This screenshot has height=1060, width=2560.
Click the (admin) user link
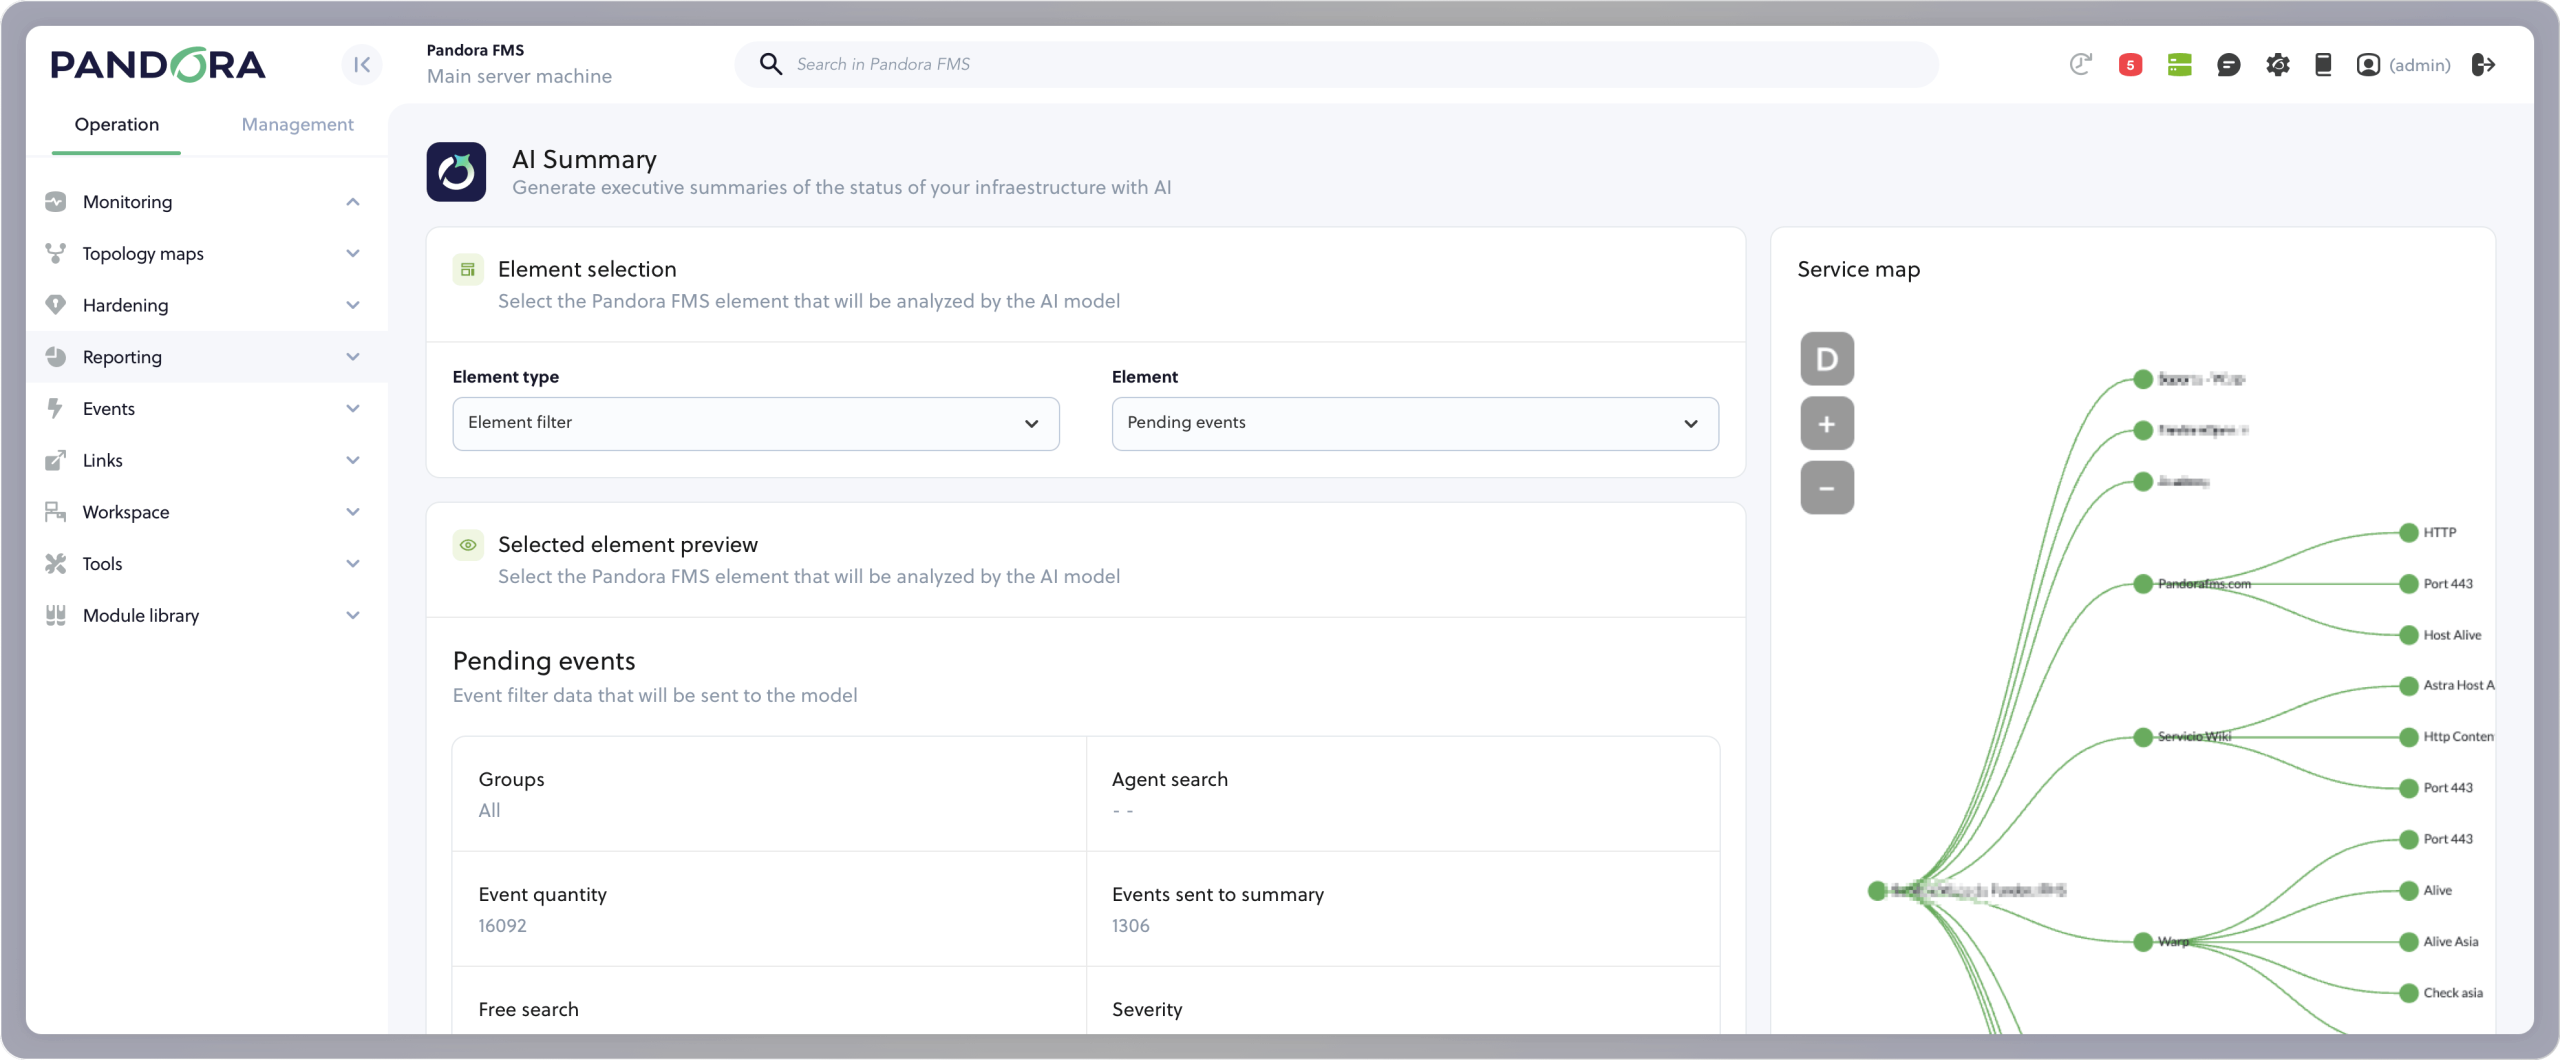point(2420,65)
